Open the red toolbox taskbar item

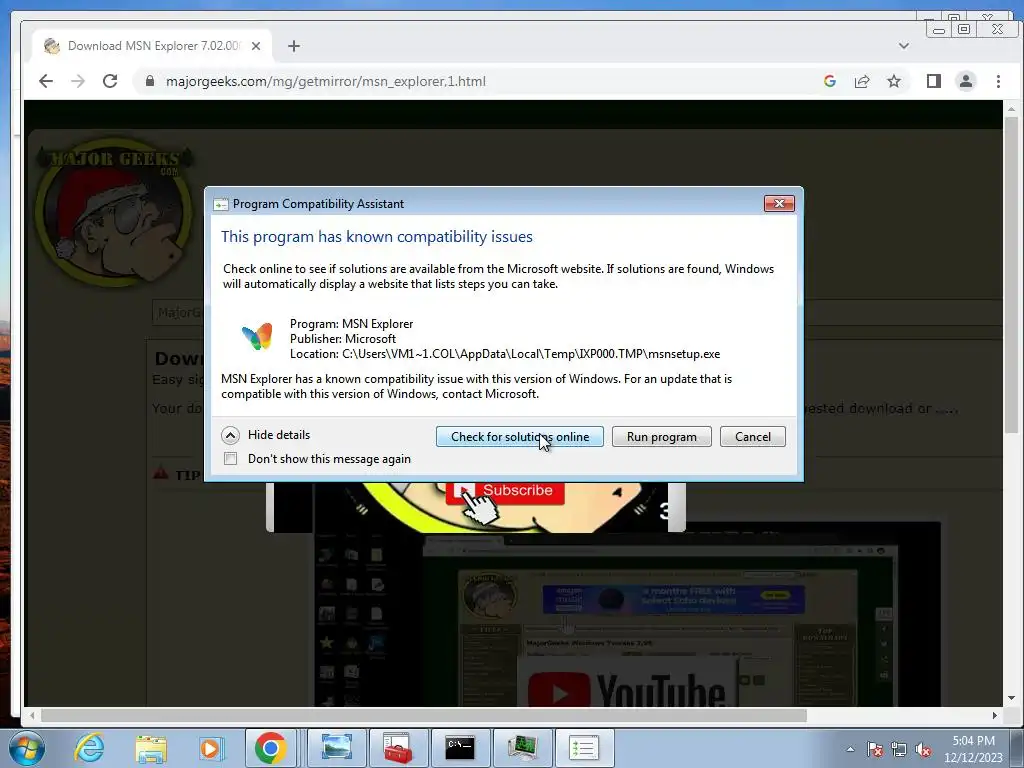tap(398, 748)
